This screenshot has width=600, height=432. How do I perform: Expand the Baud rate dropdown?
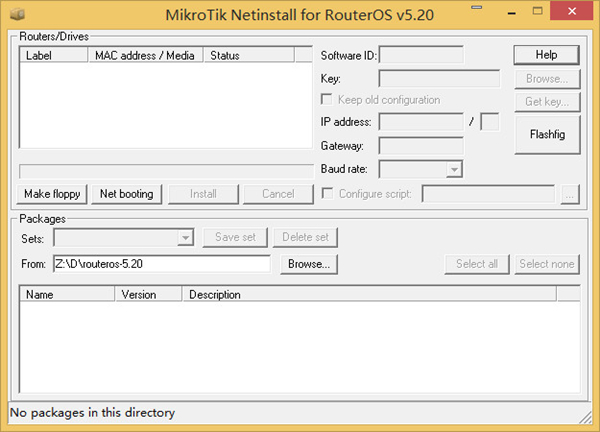pyautogui.click(x=454, y=170)
